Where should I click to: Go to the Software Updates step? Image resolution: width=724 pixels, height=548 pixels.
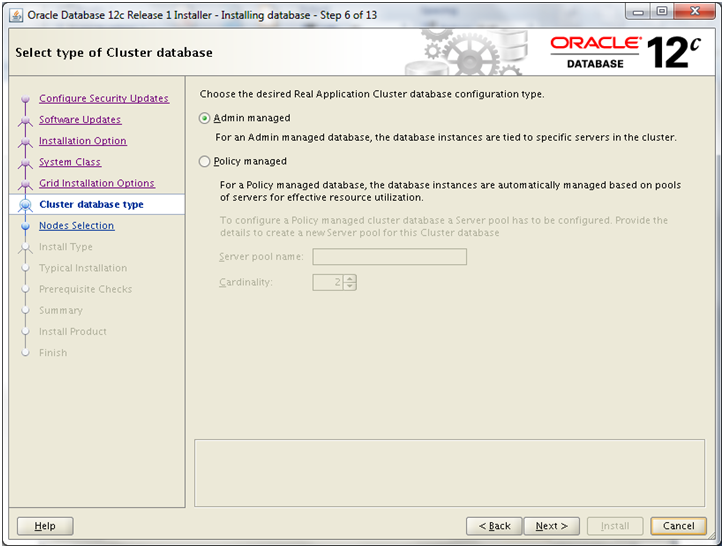tap(80, 120)
